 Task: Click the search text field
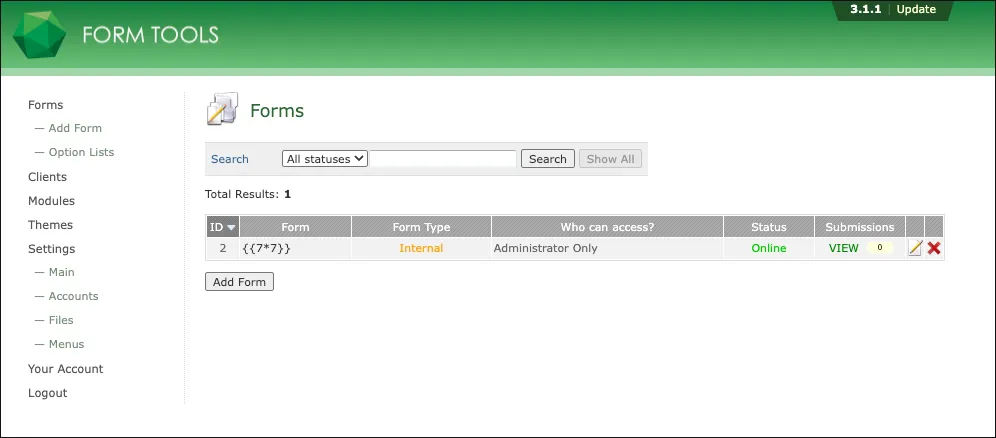[x=443, y=159]
